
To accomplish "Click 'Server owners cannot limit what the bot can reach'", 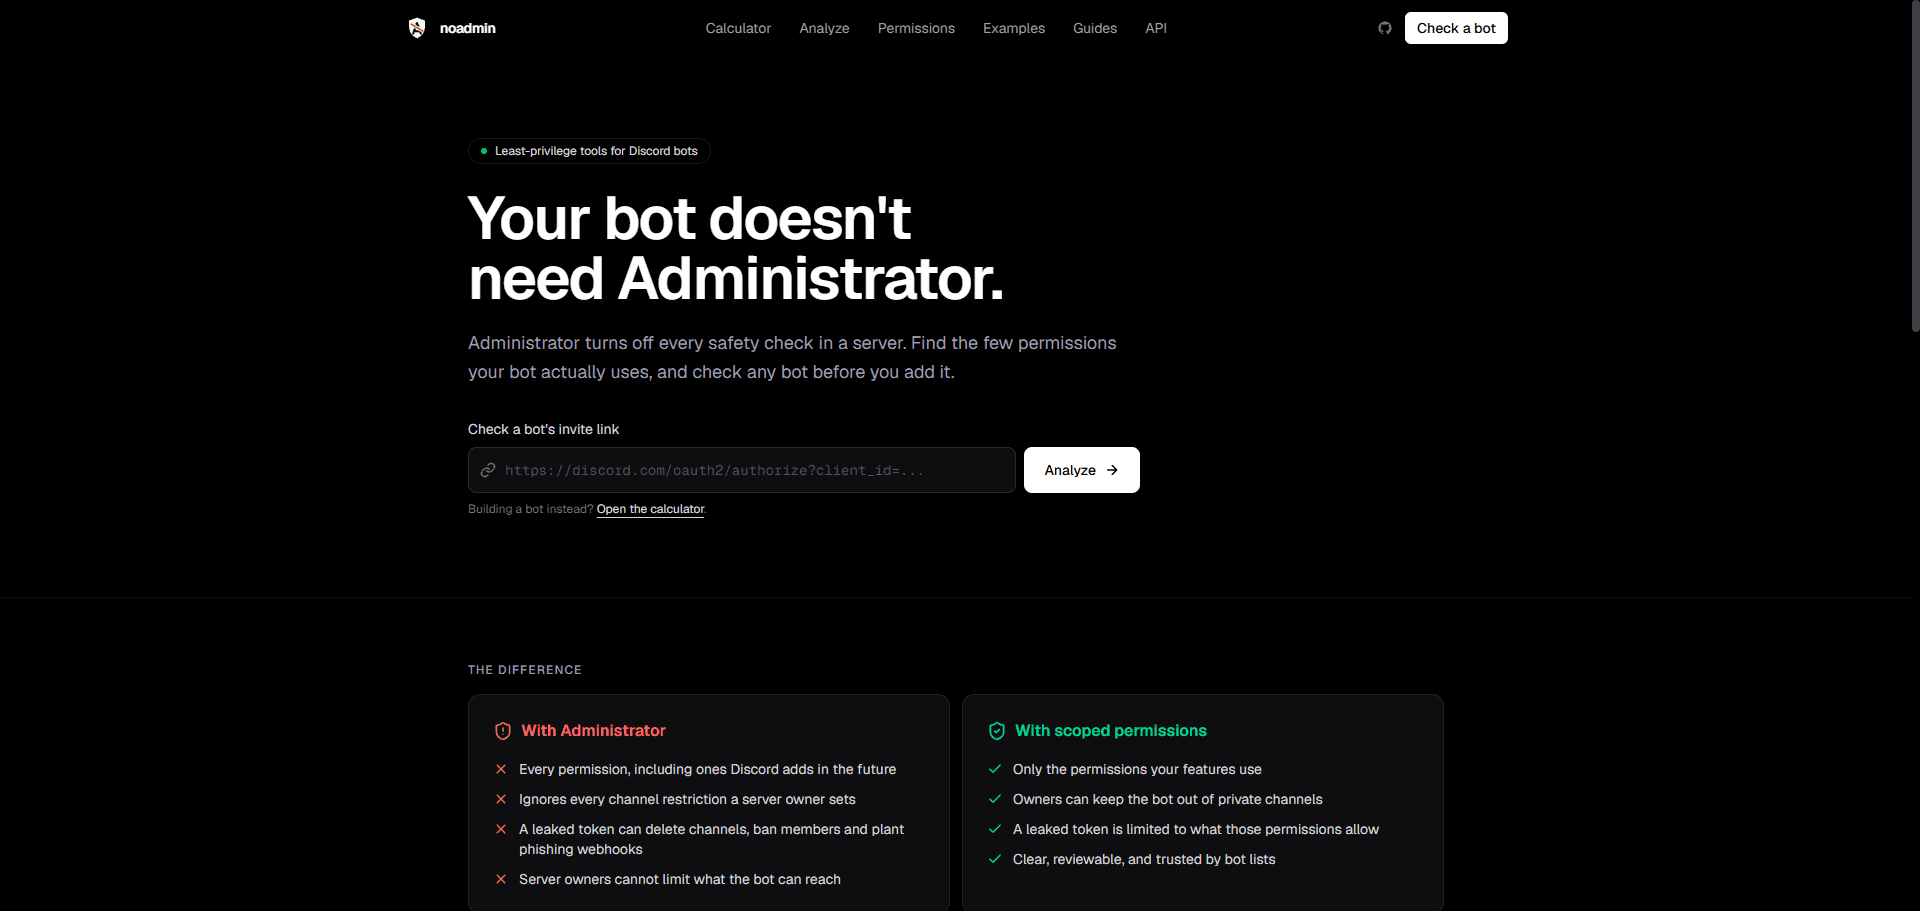I will [x=680, y=879].
